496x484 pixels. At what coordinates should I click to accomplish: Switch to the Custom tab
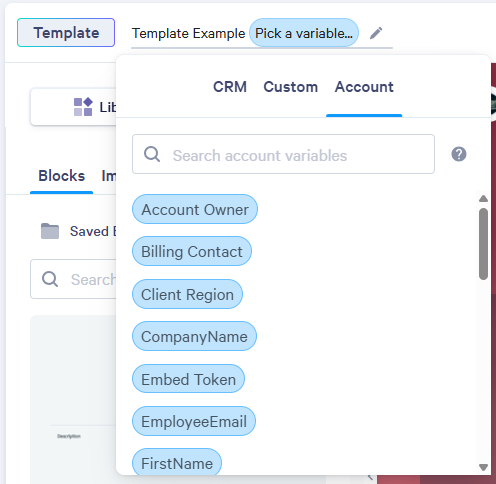tap(291, 87)
